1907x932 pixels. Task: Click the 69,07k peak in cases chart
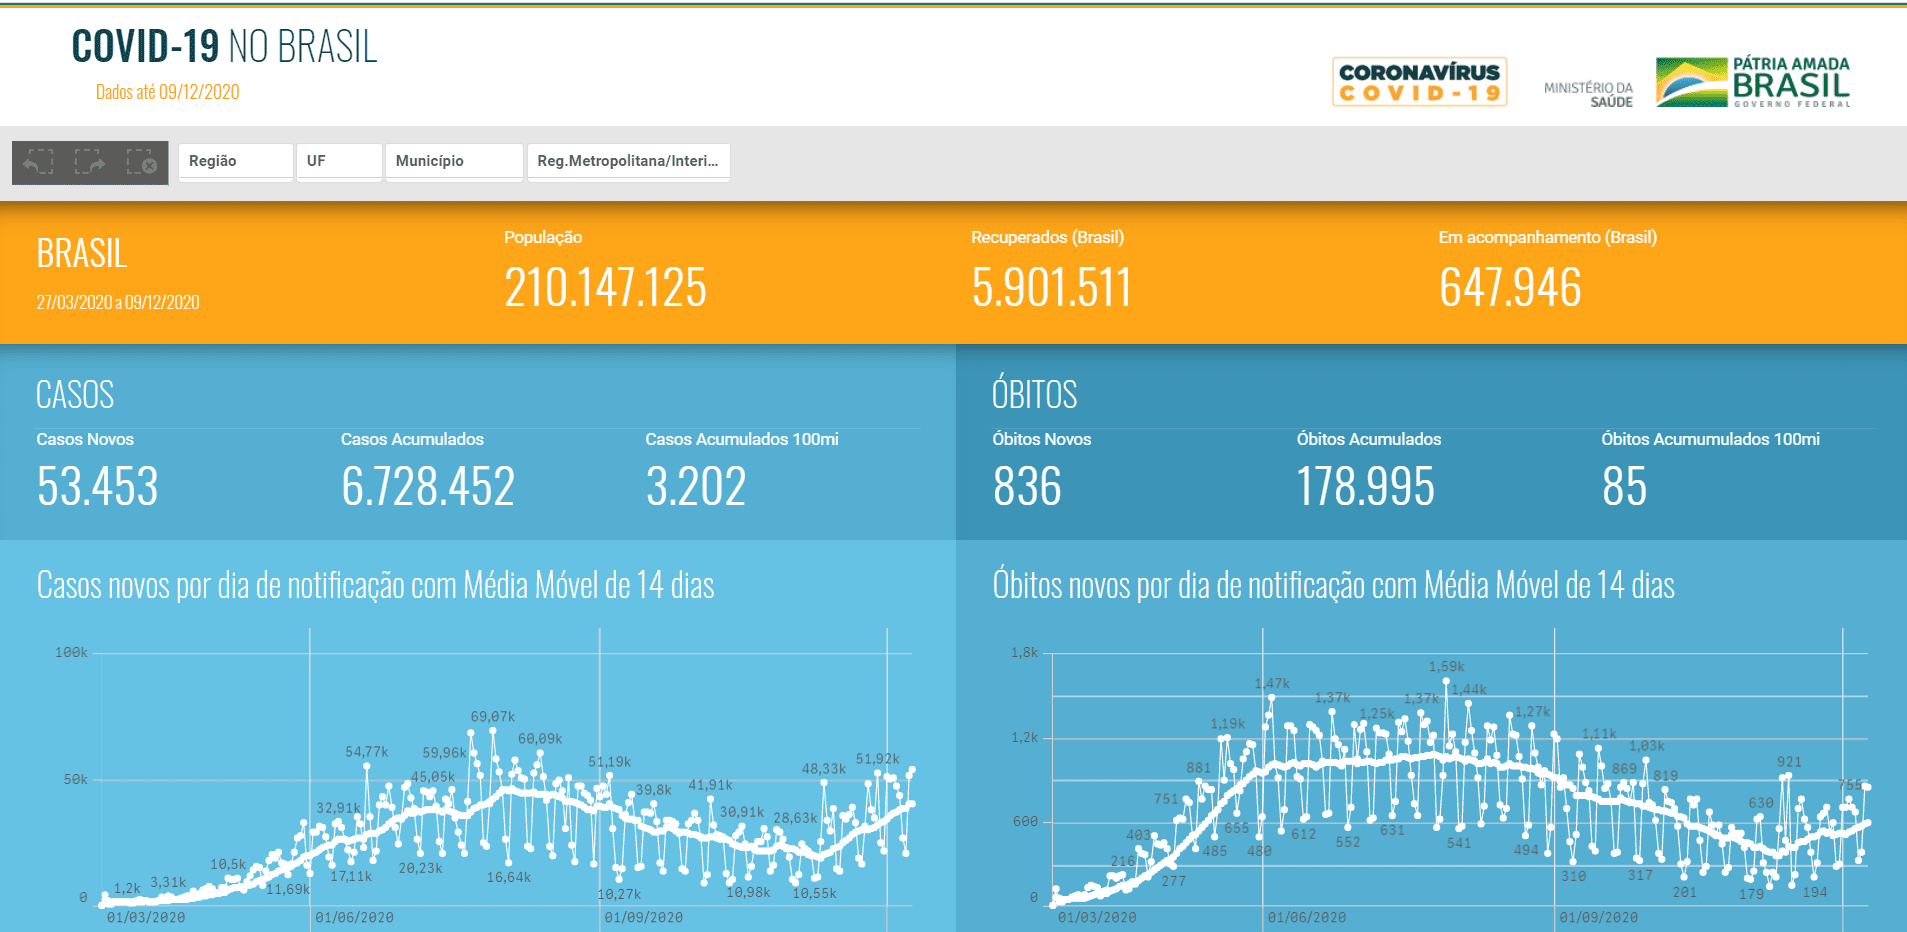click(x=494, y=731)
